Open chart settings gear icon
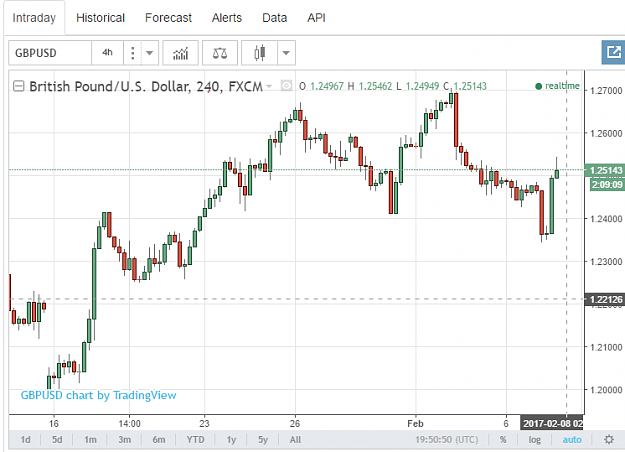The image size is (625, 452). (609, 439)
